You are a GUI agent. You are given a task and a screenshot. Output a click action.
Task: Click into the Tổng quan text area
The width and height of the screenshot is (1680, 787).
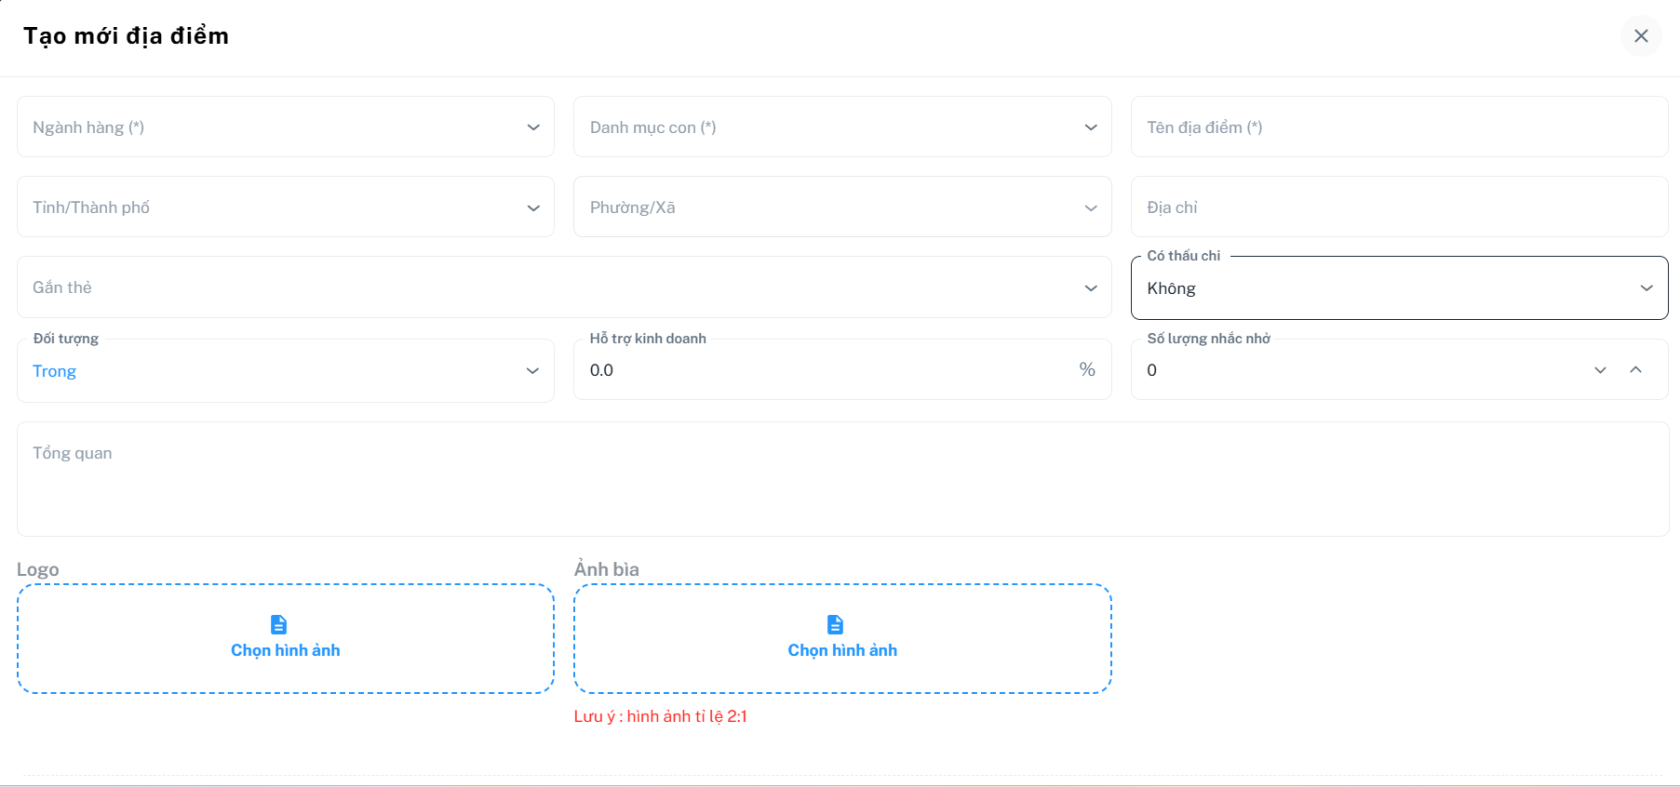(x=842, y=479)
